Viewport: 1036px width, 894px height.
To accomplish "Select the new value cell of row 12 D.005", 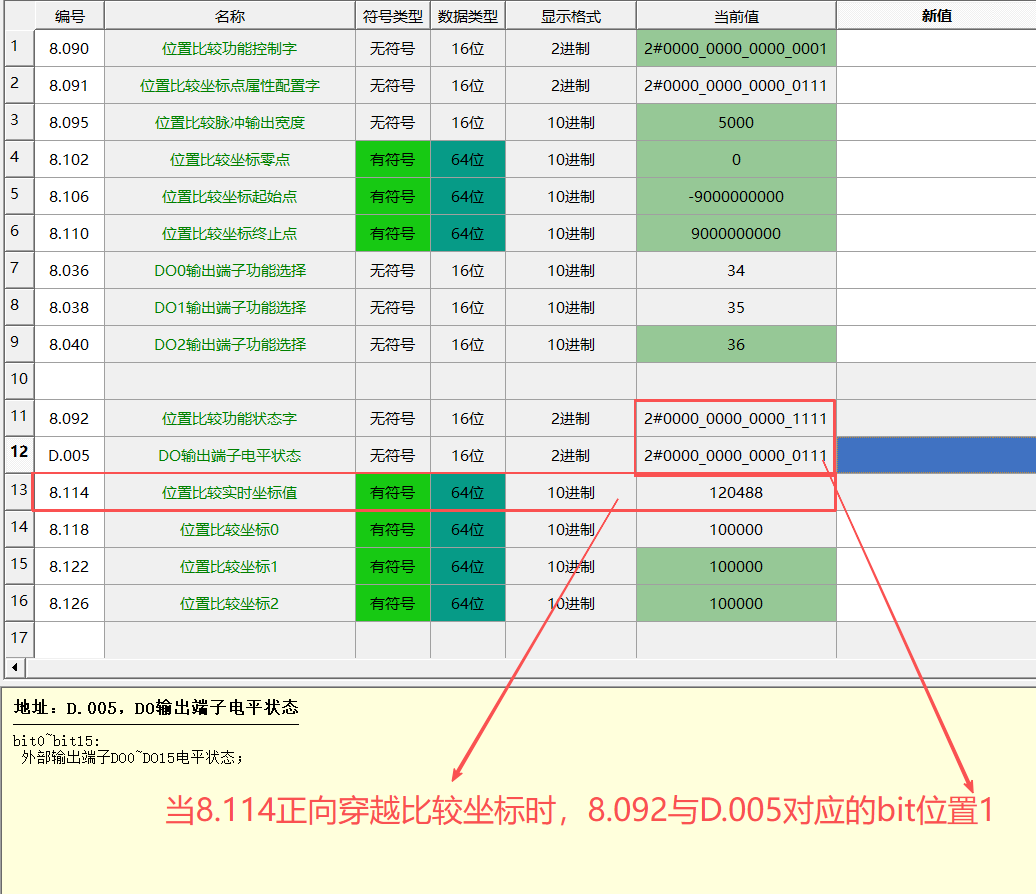I will [936, 455].
